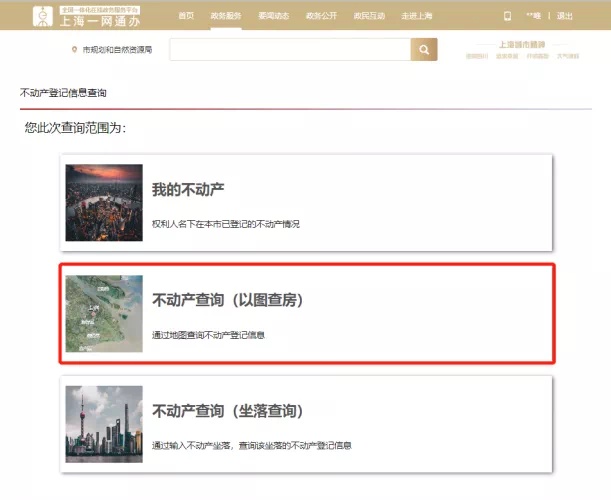Click the city skyline thumbnail for 我的不动产
This screenshot has width=611, height=501.
pos(104,203)
